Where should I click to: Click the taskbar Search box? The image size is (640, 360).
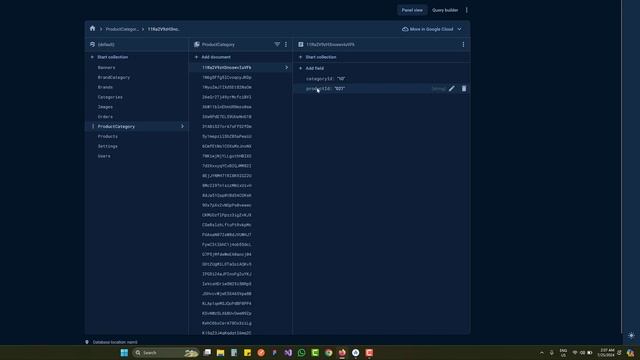pyautogui.click(x=166, y=353)
